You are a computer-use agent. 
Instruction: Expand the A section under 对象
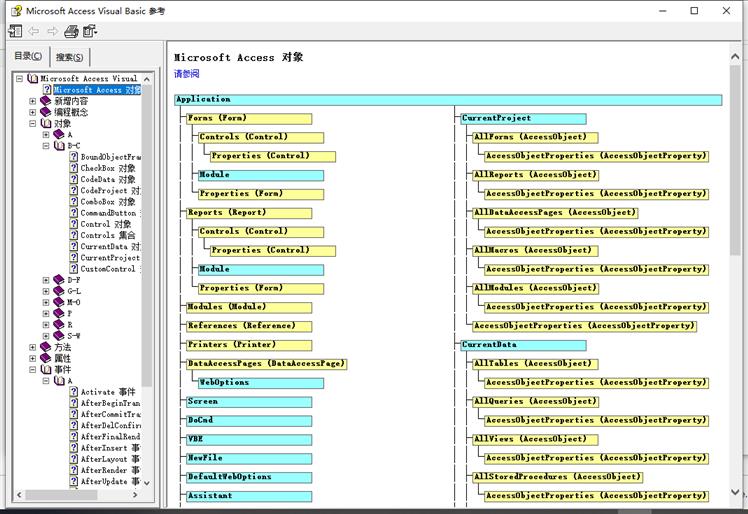tap(46, 135)
